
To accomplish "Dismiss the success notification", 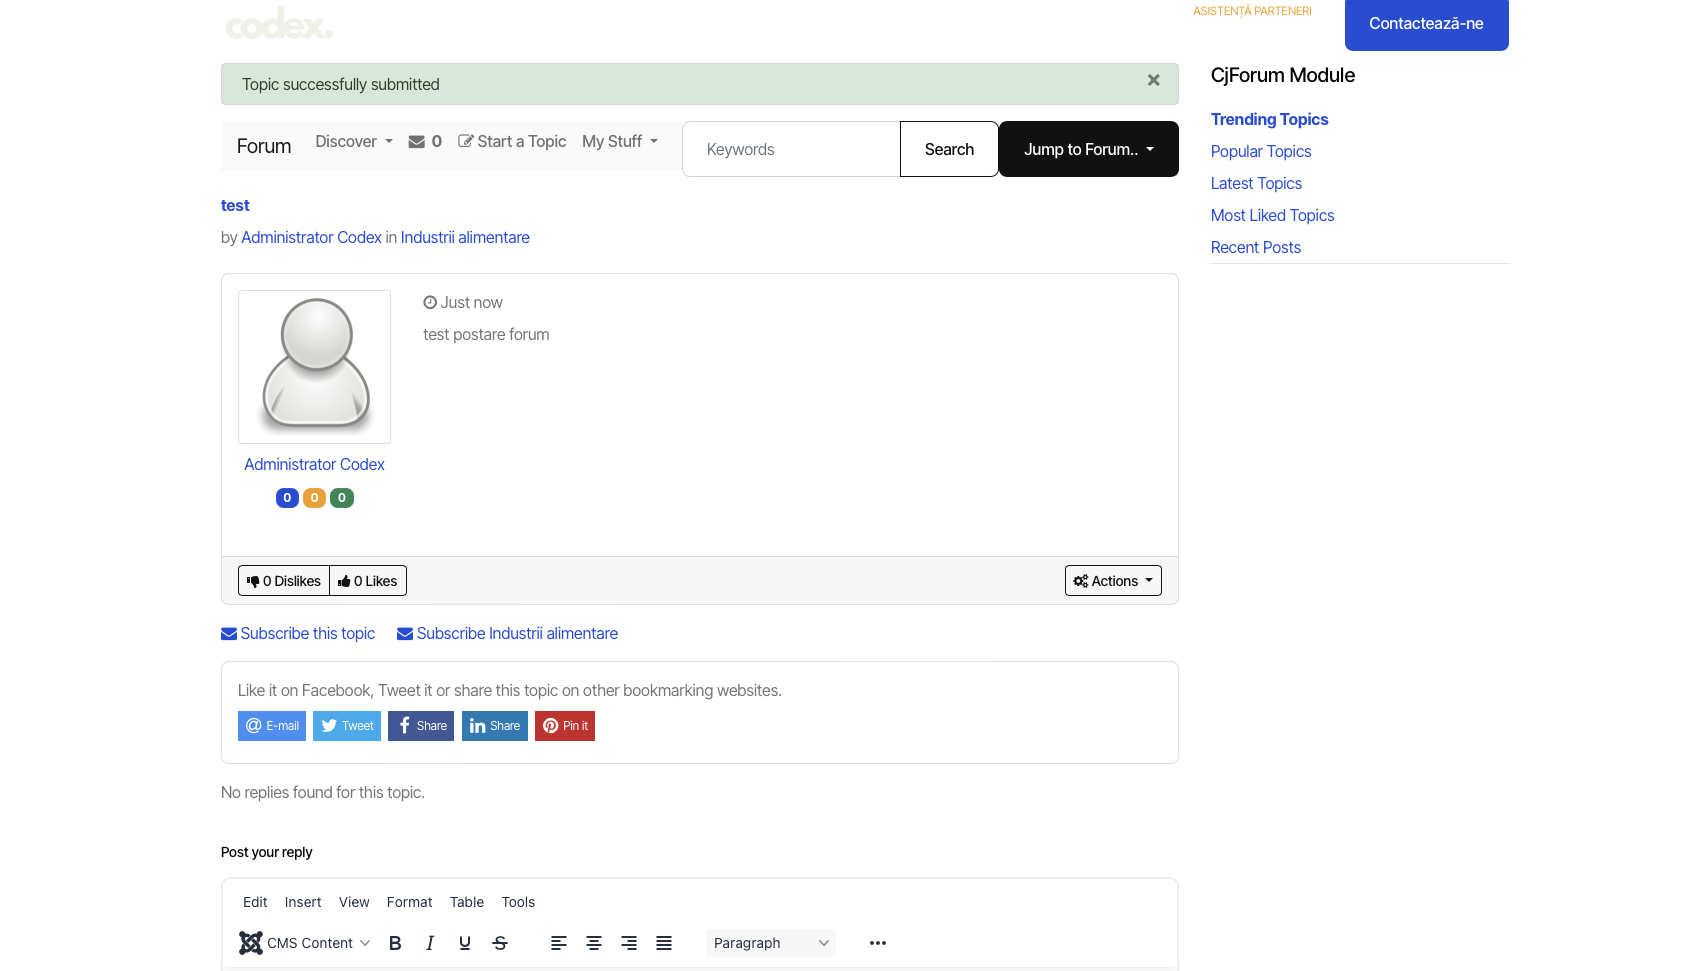I will (x=1153, y=81).
